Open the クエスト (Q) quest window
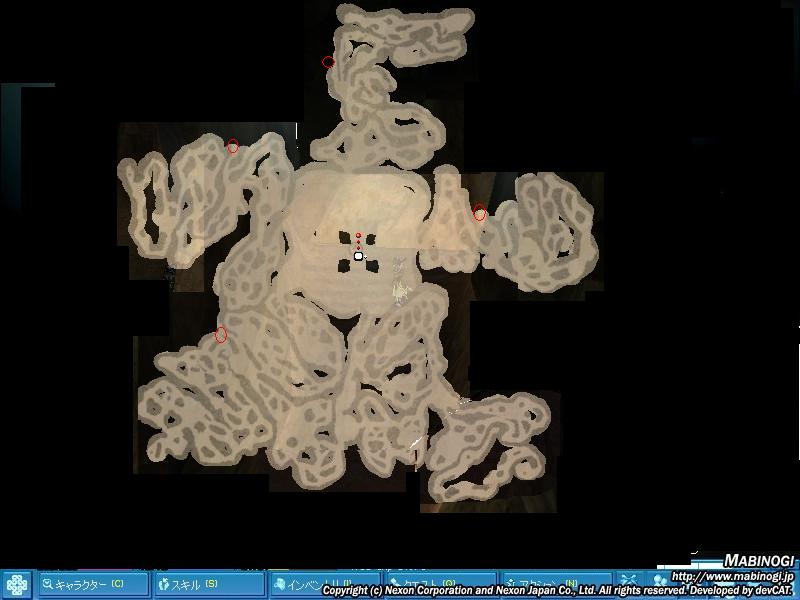 pyautogui.click(x=440, y=584)
